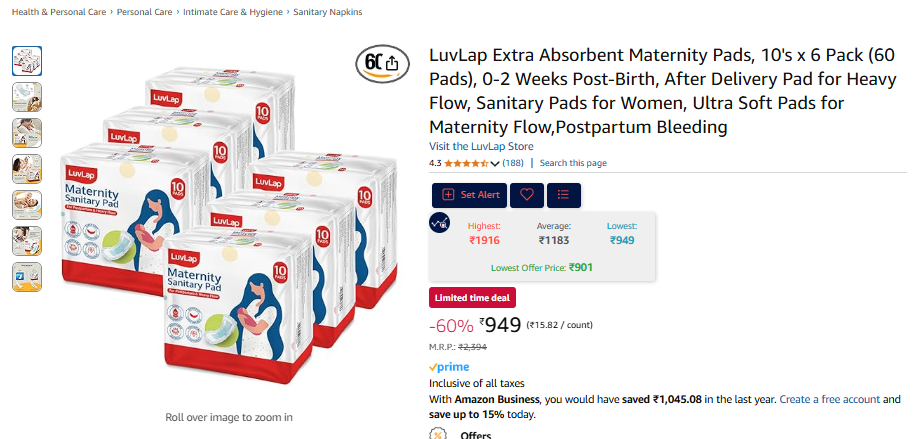918x439 pixels.
Task: Click the Offers discount badge icon
Action: click(x=438, y=434)
